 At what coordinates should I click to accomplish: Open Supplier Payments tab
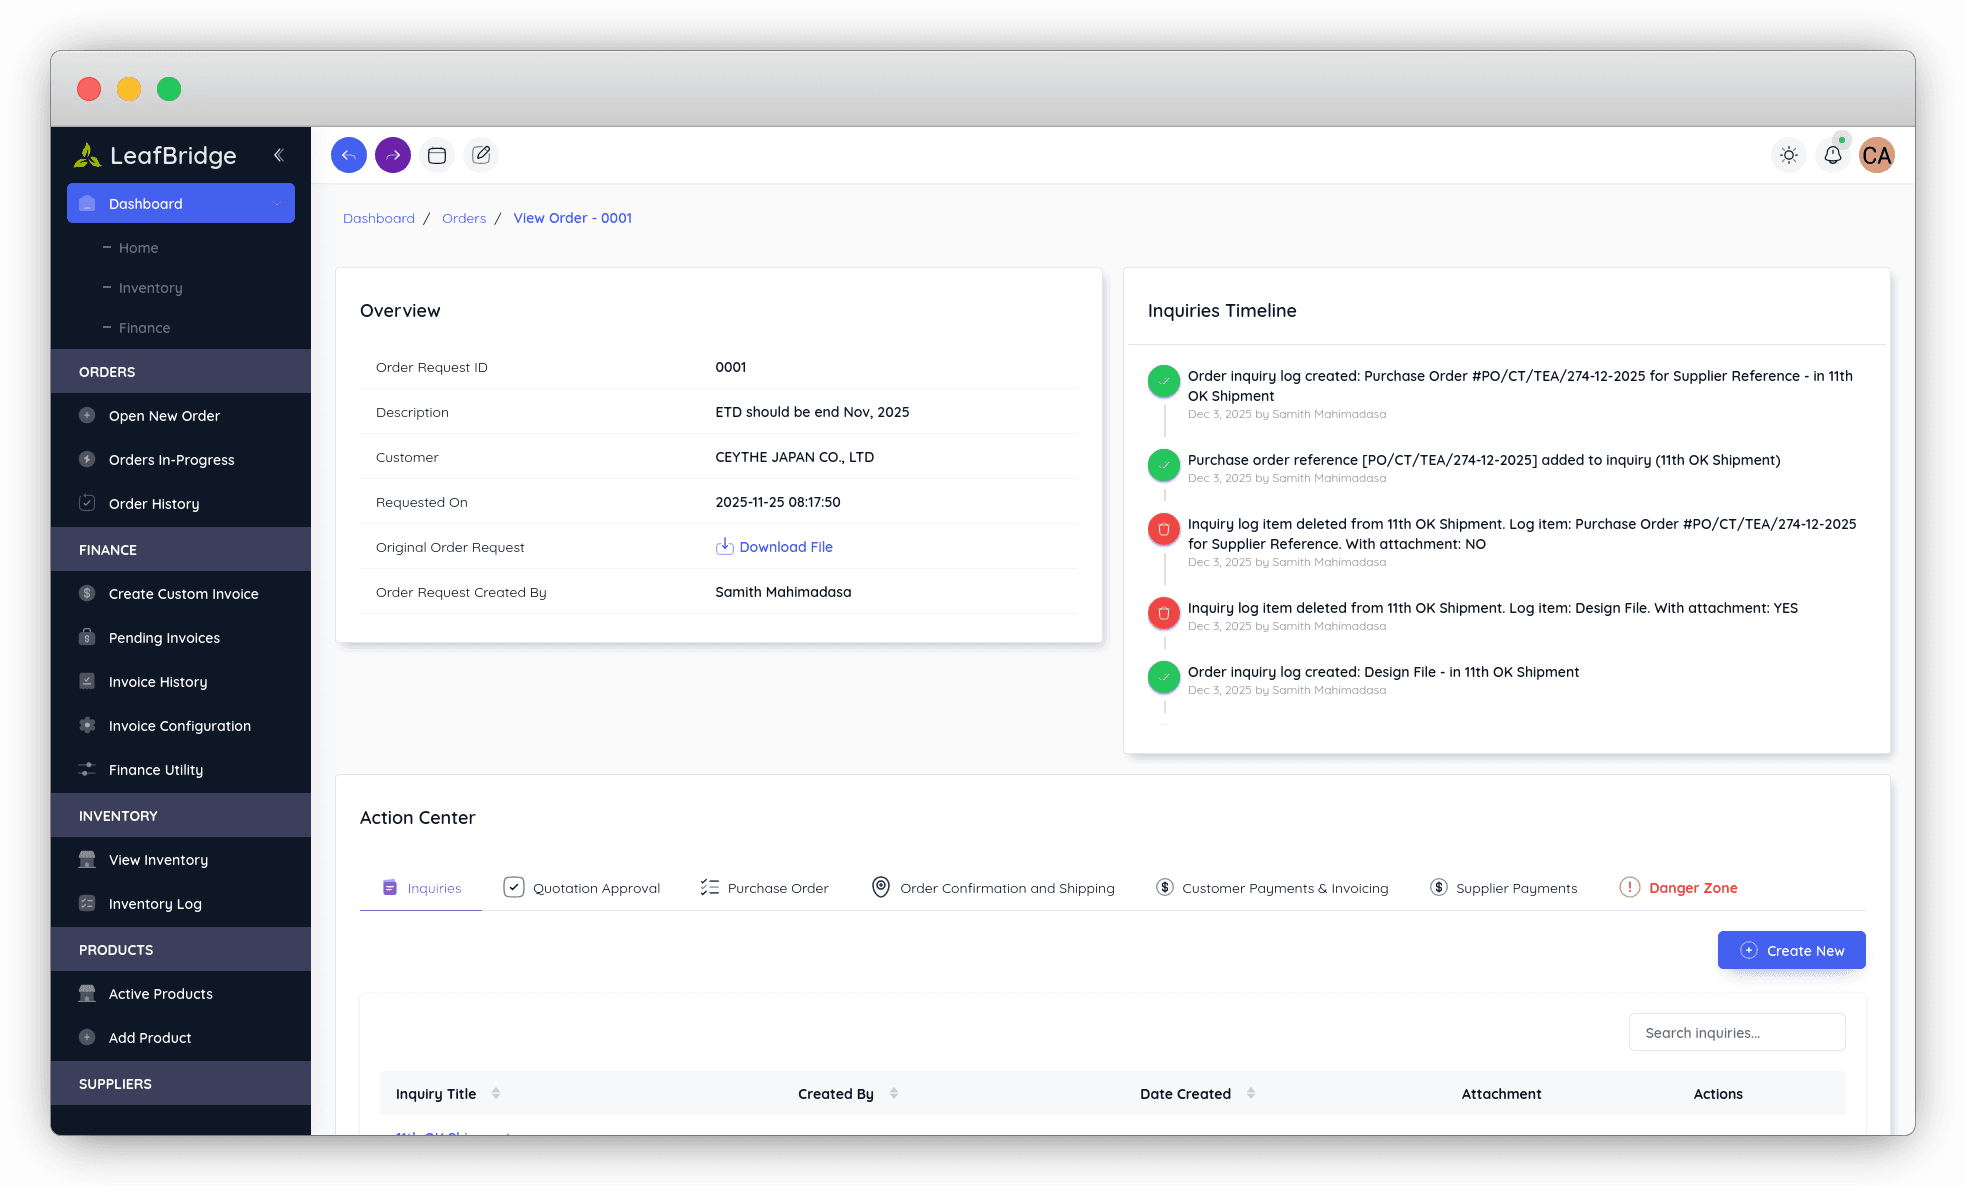pos(1504,888)
